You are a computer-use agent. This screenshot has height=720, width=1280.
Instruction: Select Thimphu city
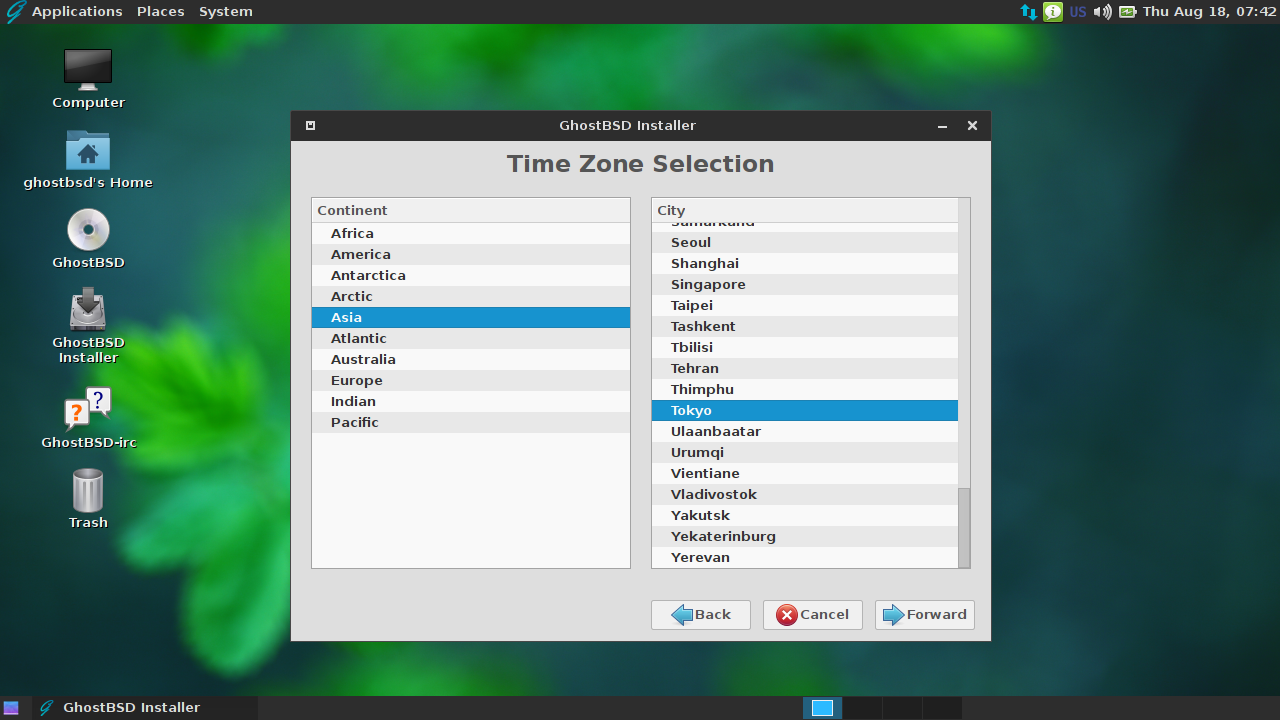pos(805,389)
